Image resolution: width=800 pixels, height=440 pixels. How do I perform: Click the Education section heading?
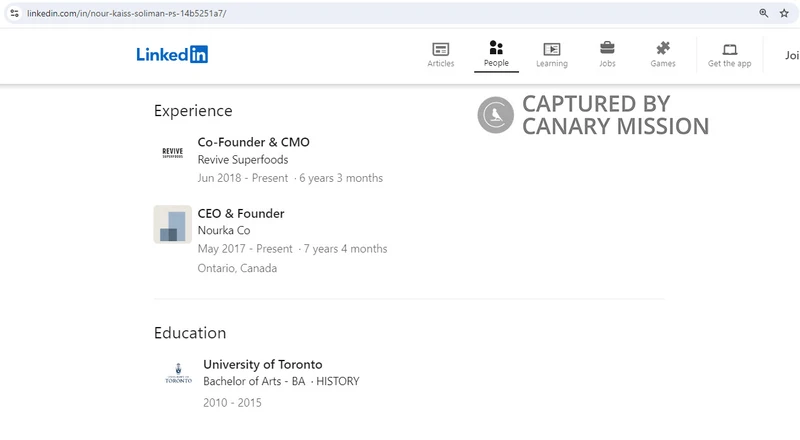190,333
